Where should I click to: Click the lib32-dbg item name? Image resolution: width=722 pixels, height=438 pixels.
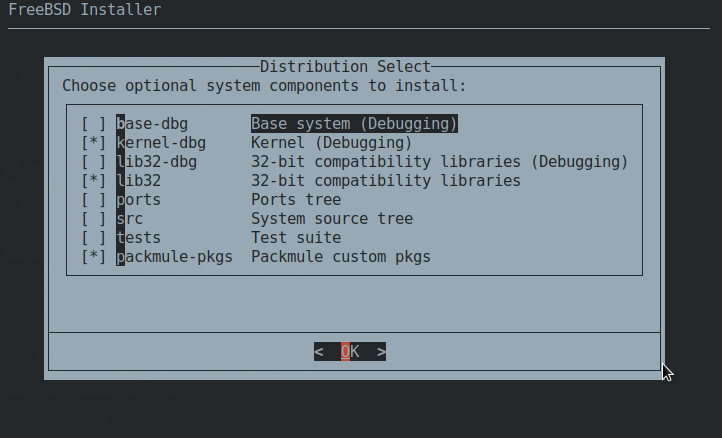[157, 162]
